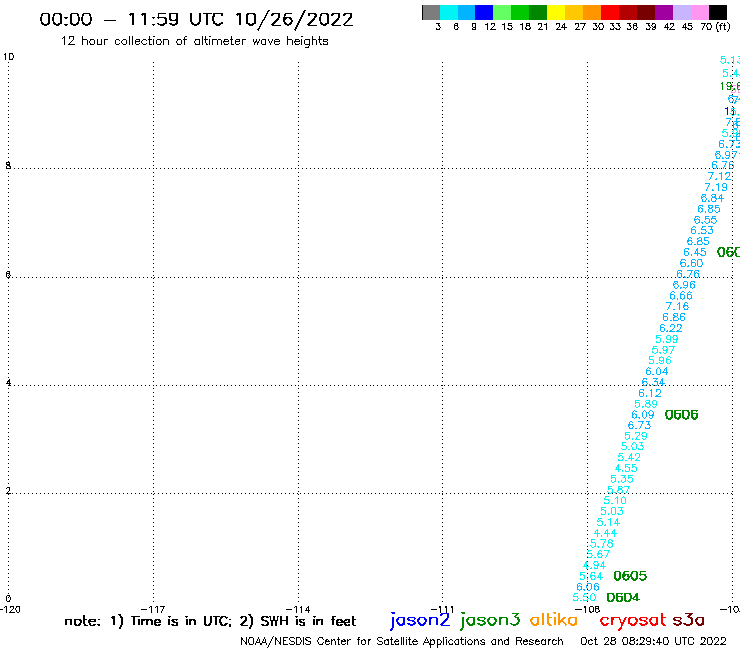Click the '6.66' wave height value

pyautogui.click(x=681, y=296)
